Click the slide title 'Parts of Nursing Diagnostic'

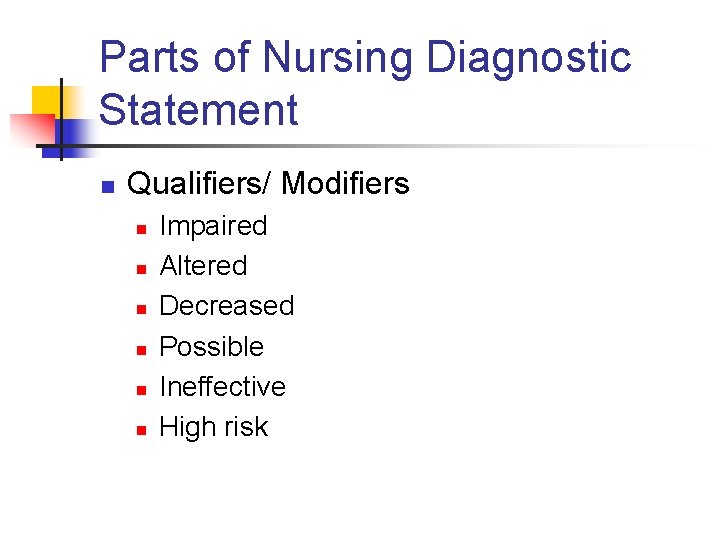pos(366,59)
